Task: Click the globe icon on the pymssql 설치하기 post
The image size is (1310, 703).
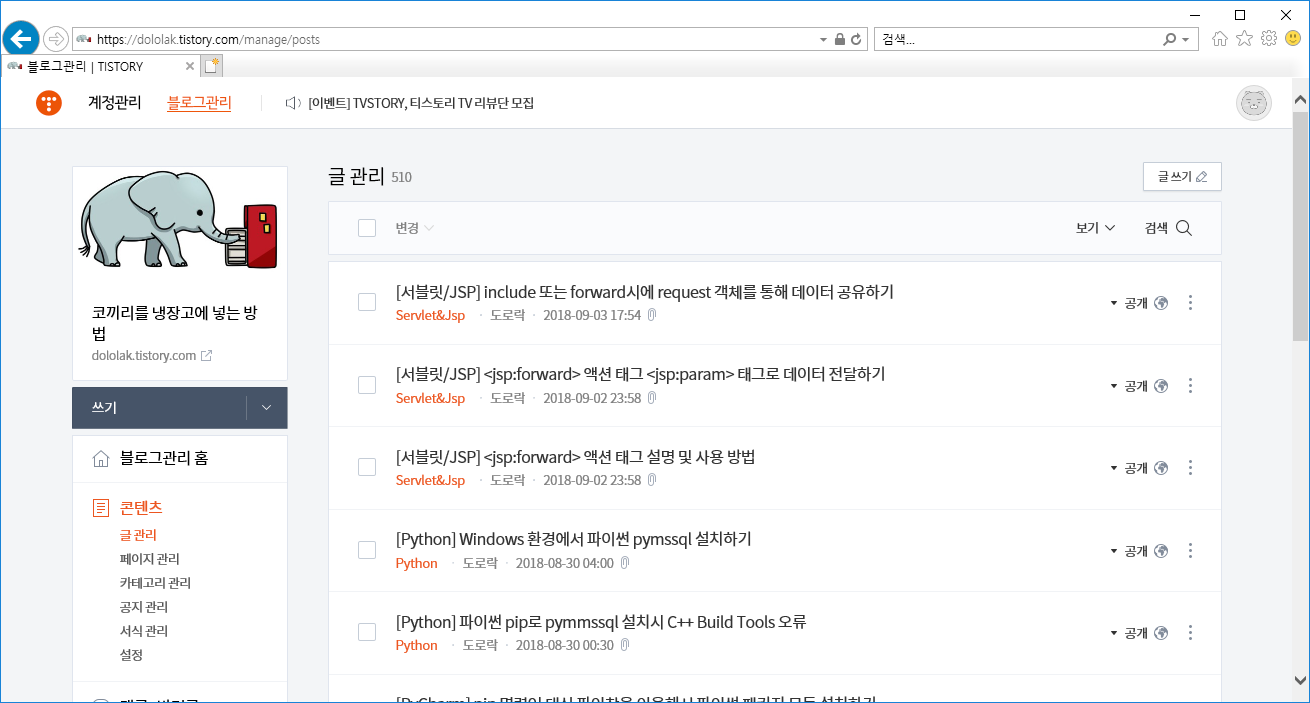Action: pyautogui.click(x=1161, y=550)
